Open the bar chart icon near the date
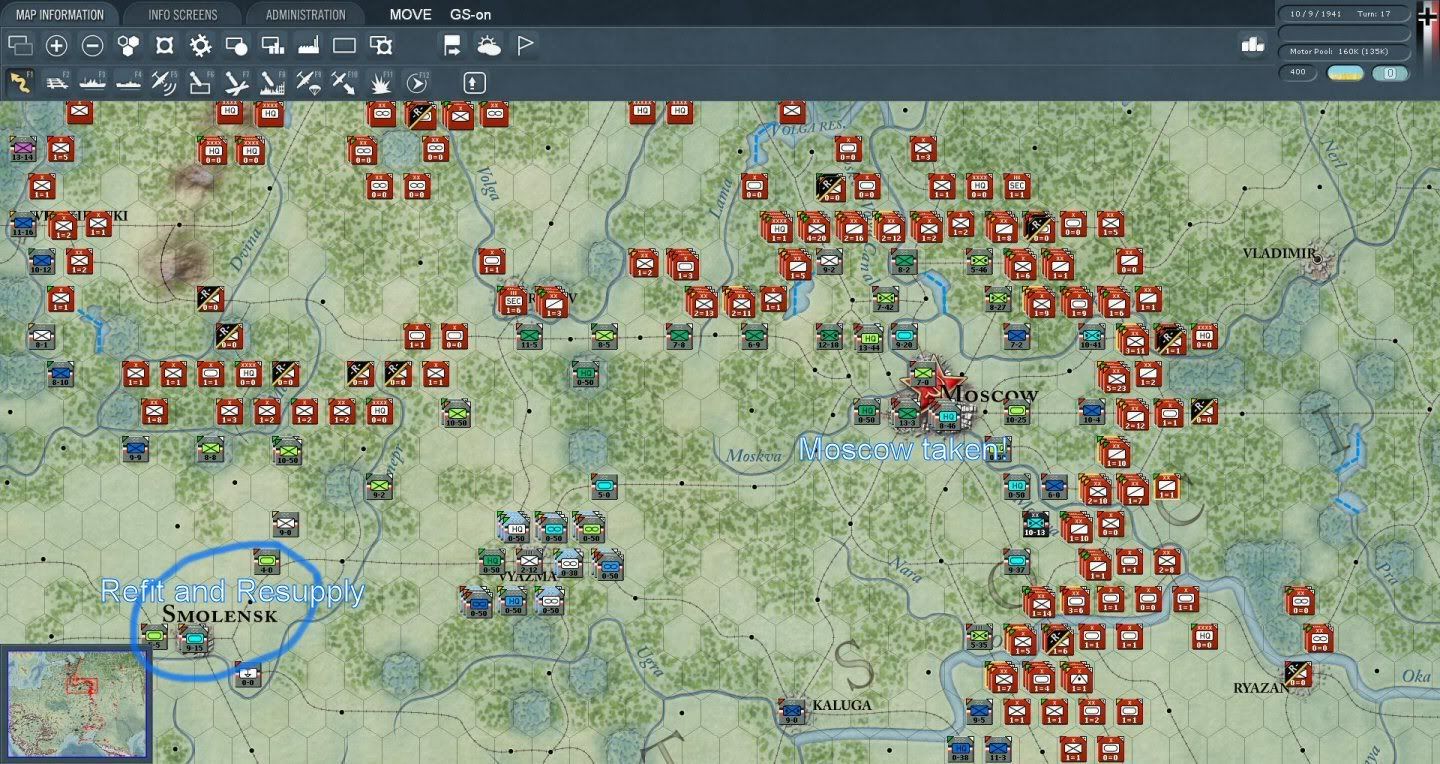Viewport: 1440px width, 764px height. (1253, 45)
